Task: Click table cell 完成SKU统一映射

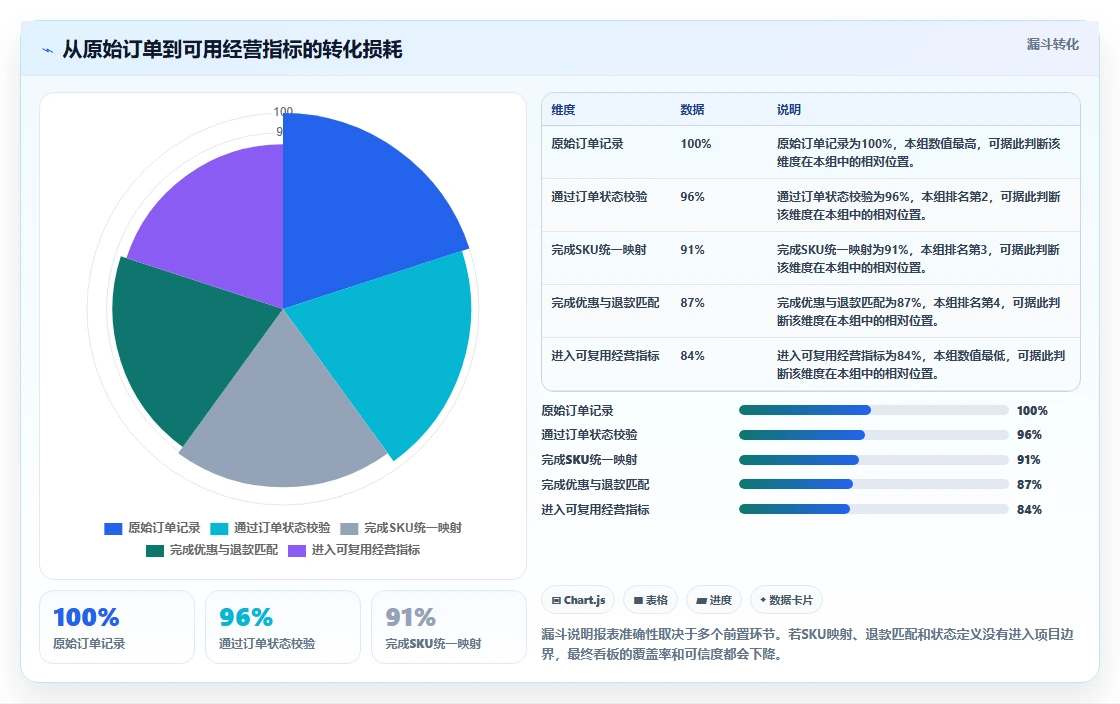Action: [x=599, y=250]
